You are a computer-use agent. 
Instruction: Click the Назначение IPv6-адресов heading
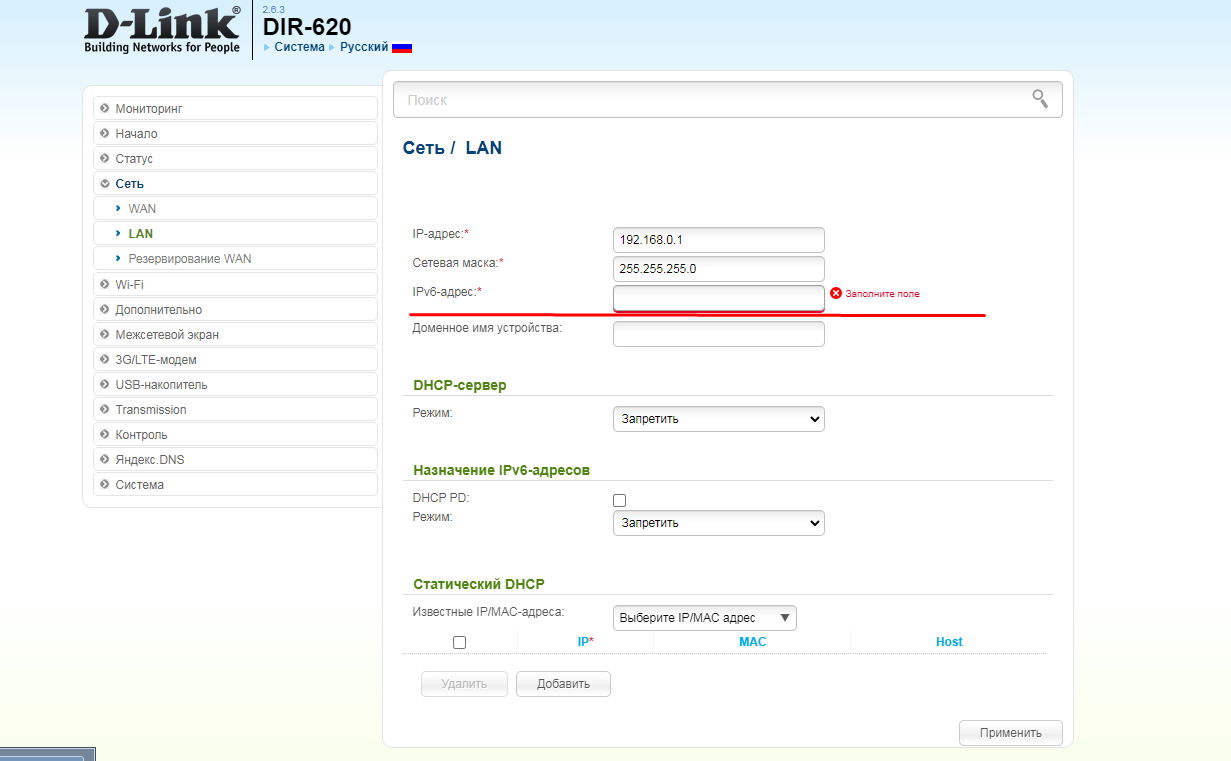tap(502, 470)
